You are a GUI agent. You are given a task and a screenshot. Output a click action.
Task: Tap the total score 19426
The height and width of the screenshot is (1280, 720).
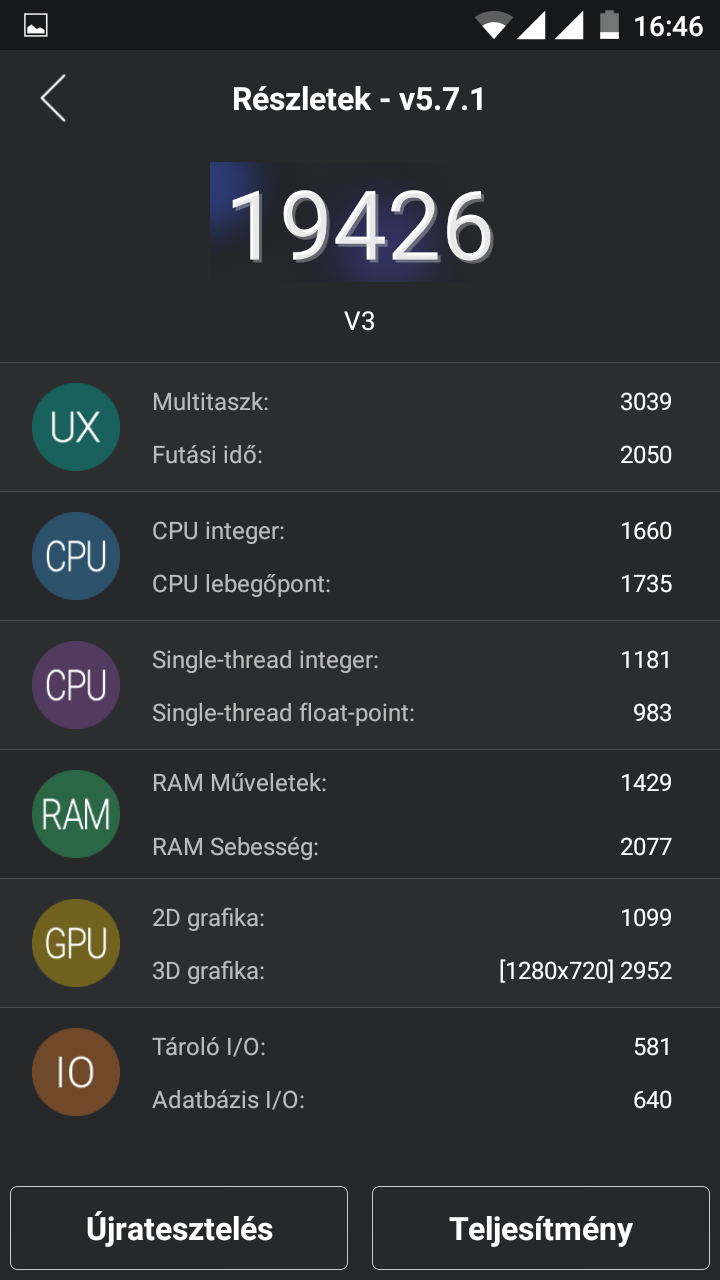click(x=360, y=225)
